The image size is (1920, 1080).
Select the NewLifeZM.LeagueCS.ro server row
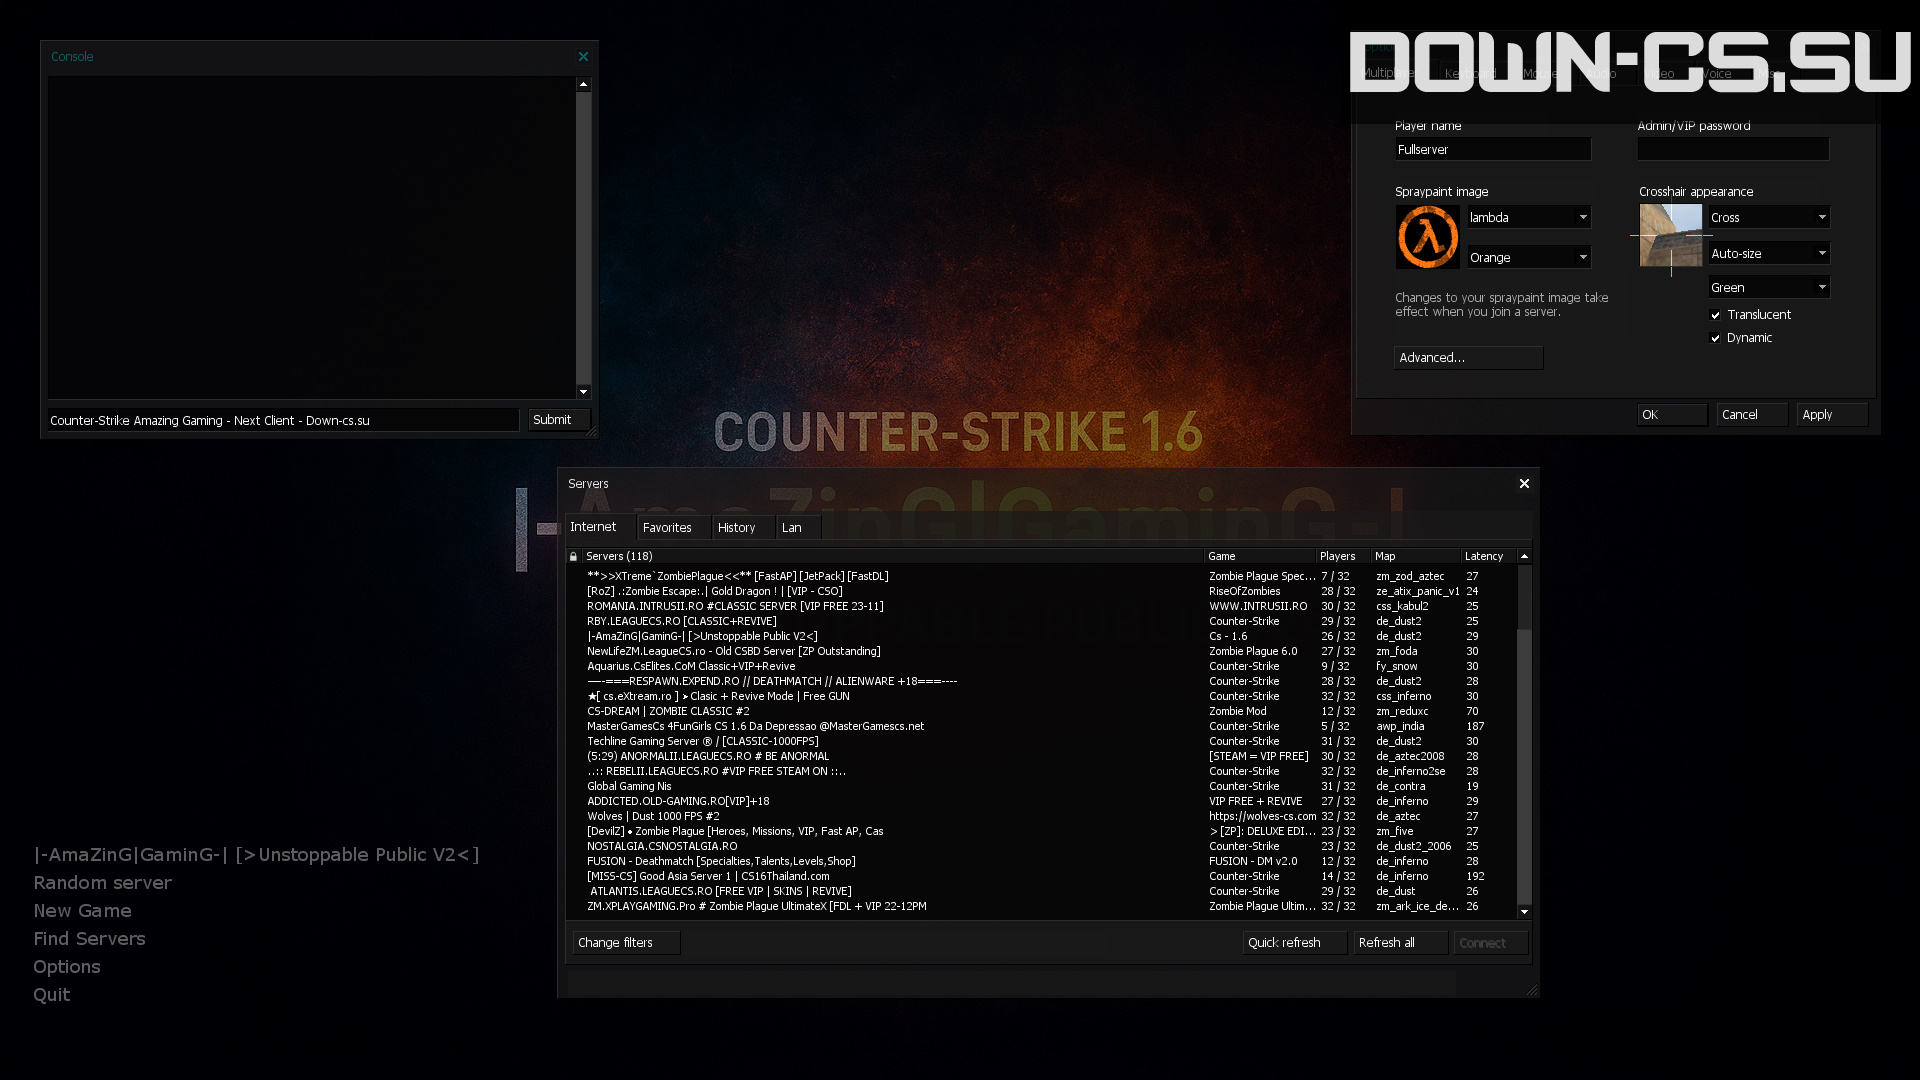click(x=1040, y=651)
